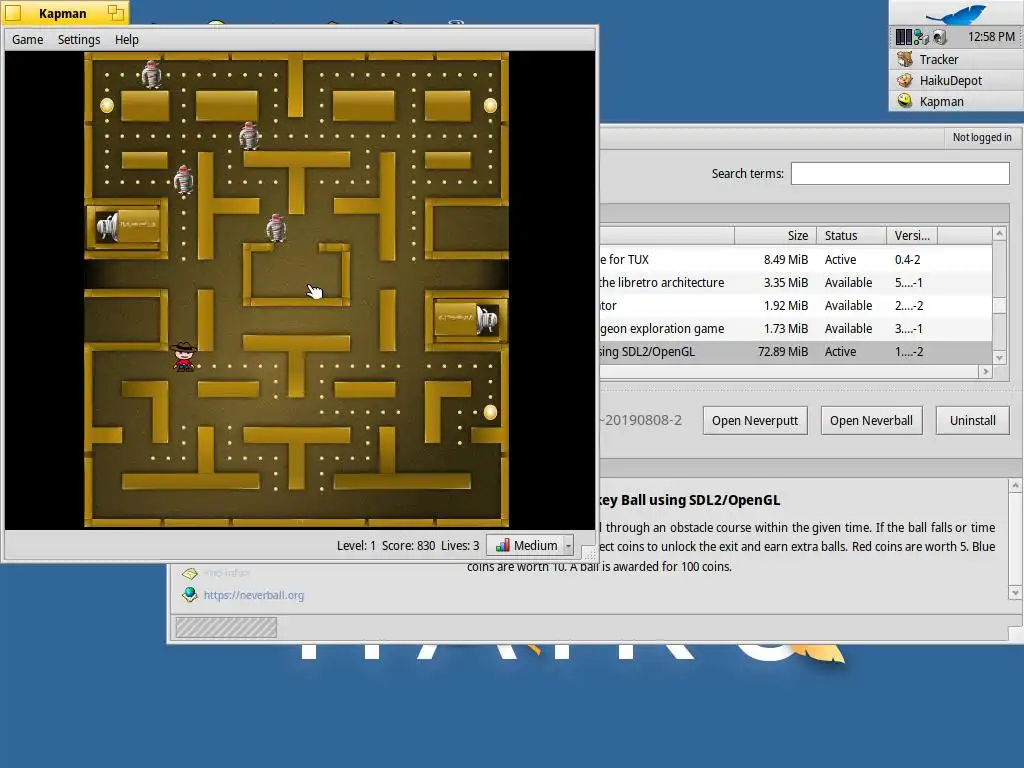Open the Settings menu in Kapman

tap(79, 40)
